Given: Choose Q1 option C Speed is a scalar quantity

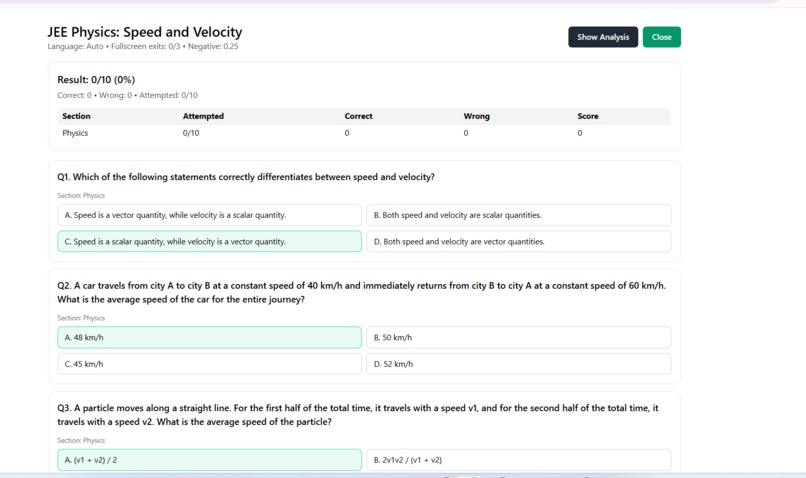Looking at the screenshot, I should pos(209,242).
